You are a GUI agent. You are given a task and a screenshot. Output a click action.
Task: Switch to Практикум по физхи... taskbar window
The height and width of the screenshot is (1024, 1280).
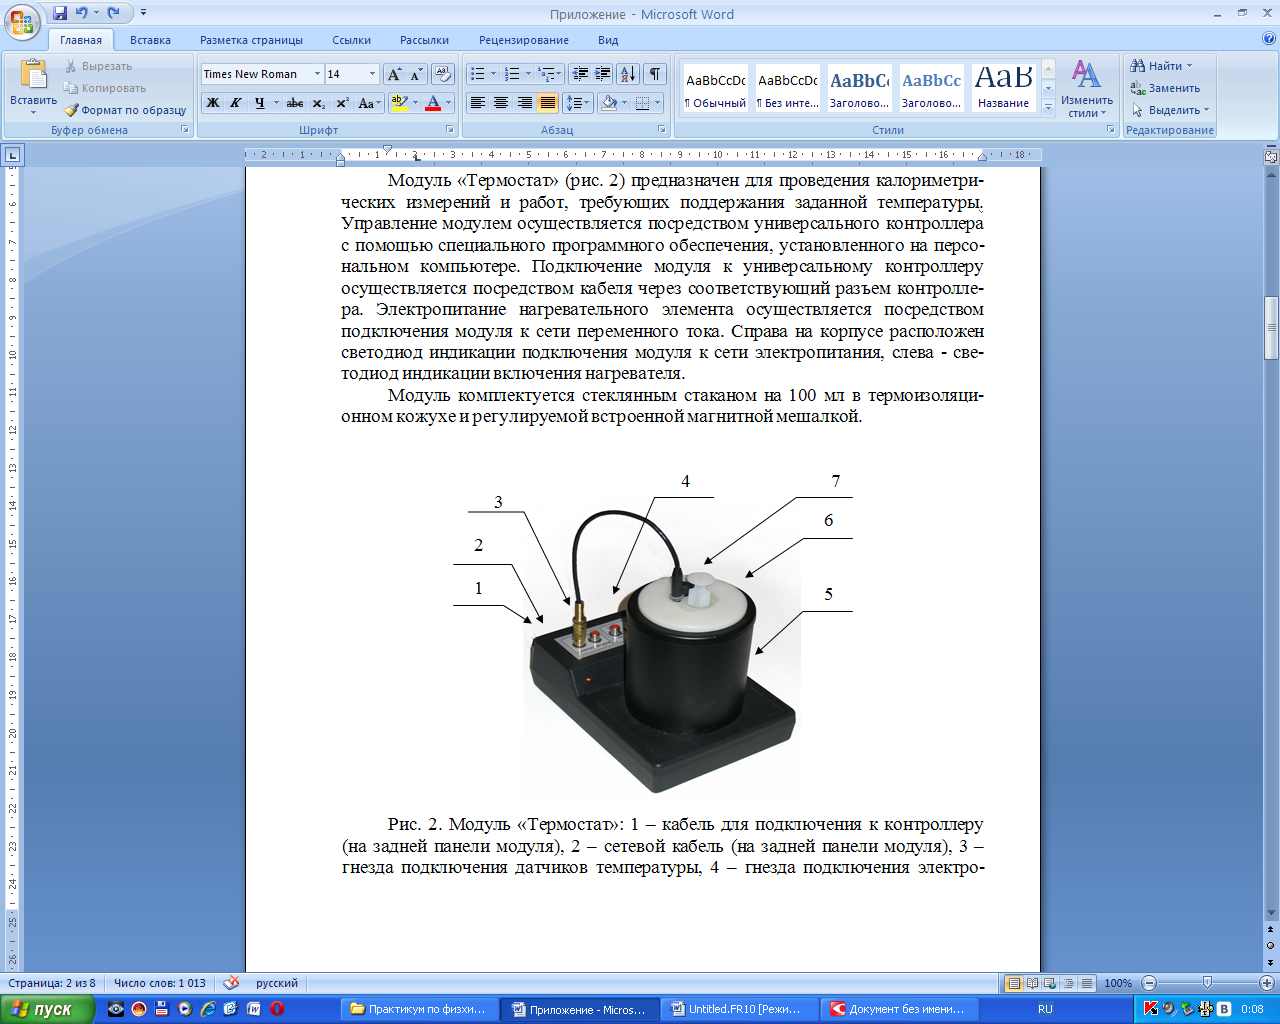420,1009
